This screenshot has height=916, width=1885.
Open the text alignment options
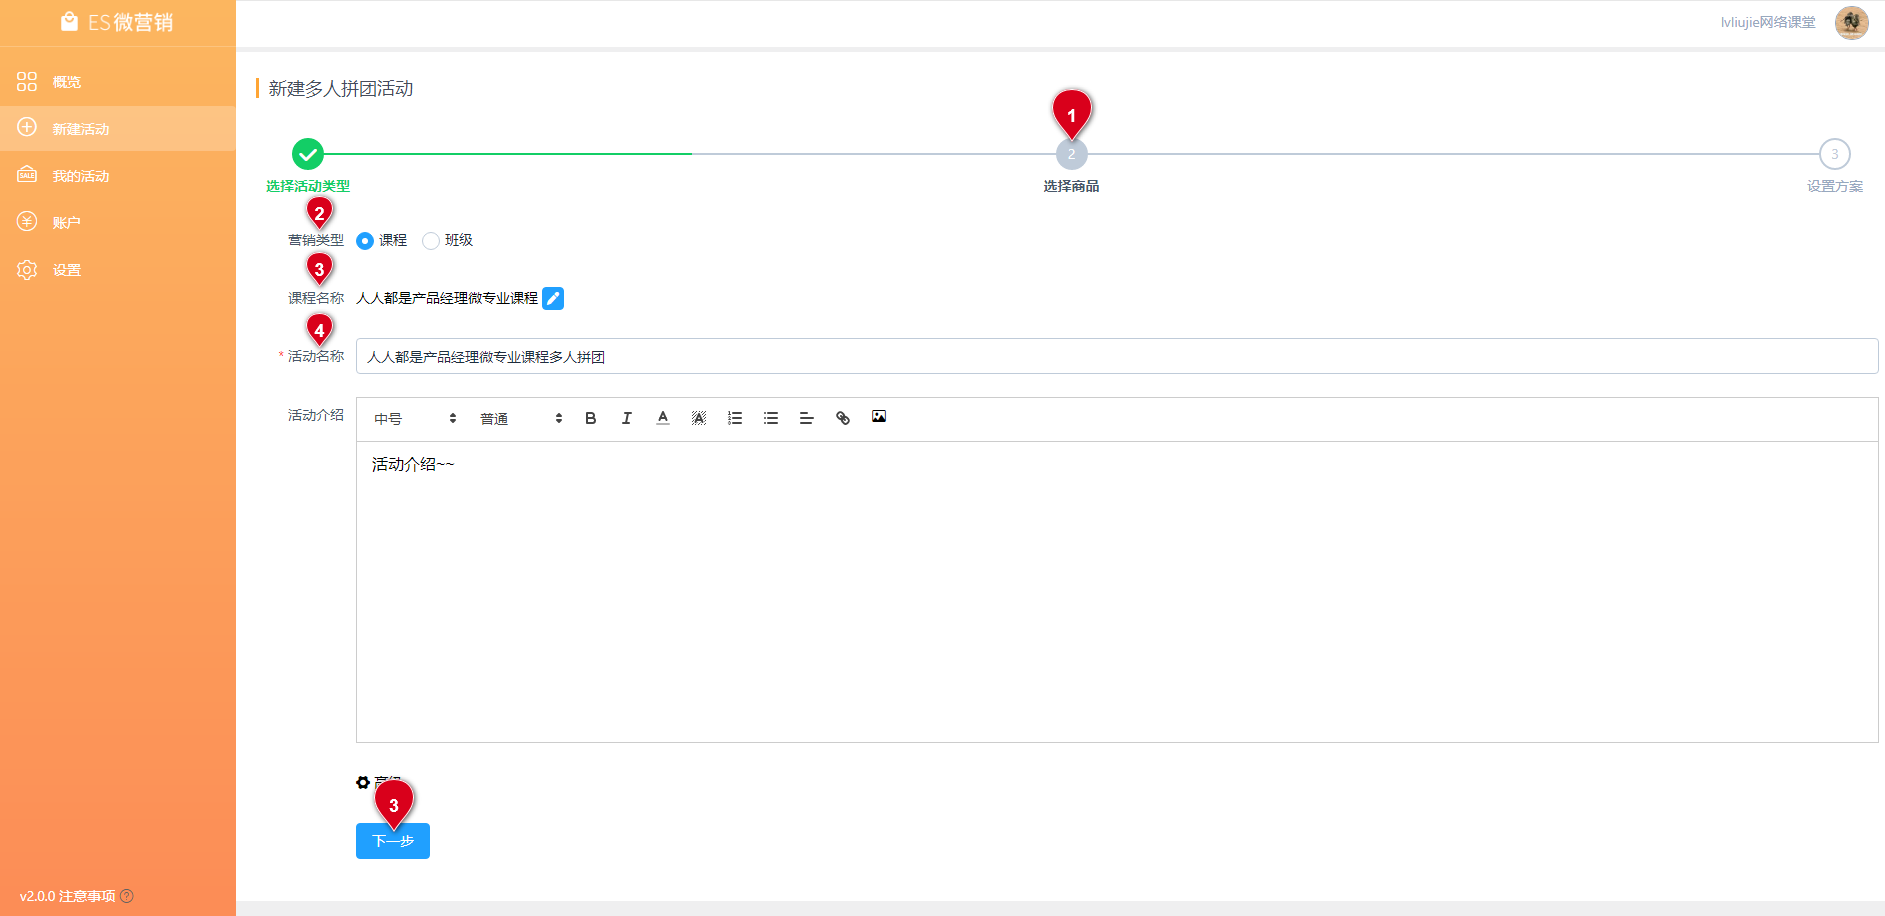point(807,418)
